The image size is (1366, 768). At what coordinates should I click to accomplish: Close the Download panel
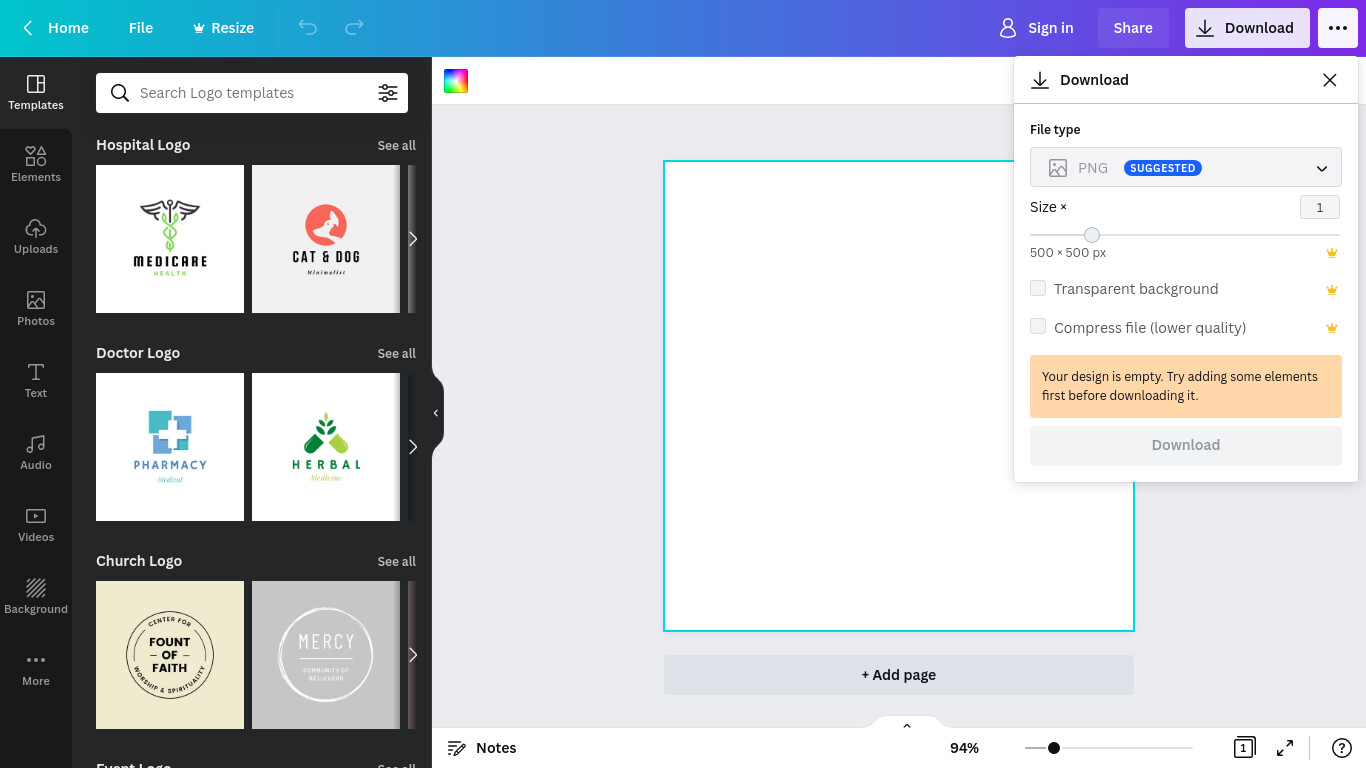[x=1329, y=80]
